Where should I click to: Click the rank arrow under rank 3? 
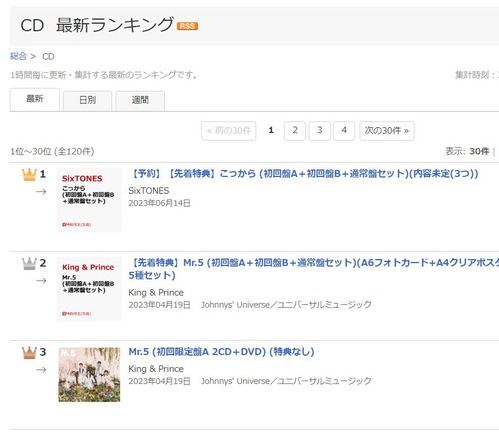click(x=41, y=370)
